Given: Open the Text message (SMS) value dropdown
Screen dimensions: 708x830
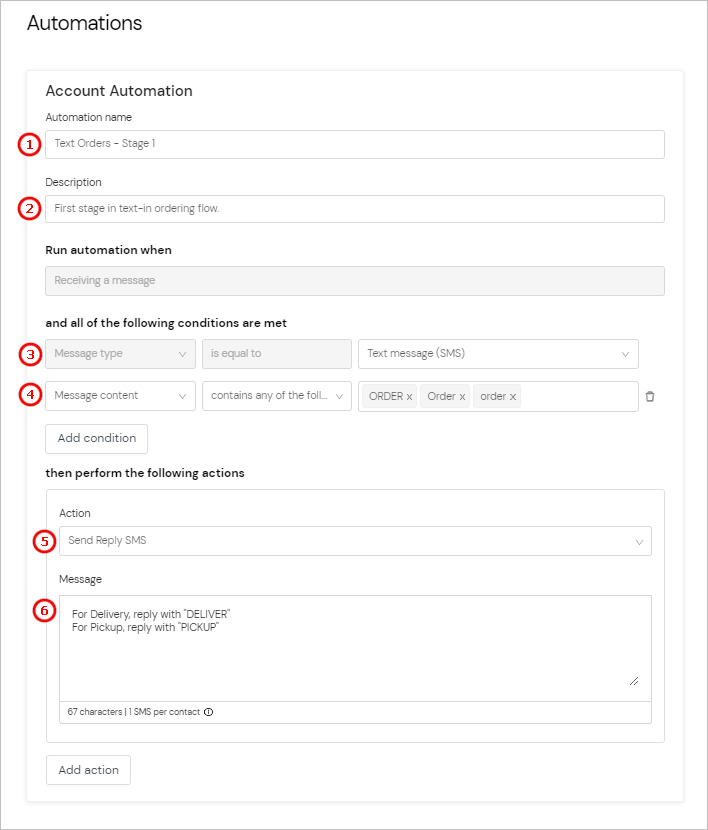Looking at the screenshot, I should [498, 354].
